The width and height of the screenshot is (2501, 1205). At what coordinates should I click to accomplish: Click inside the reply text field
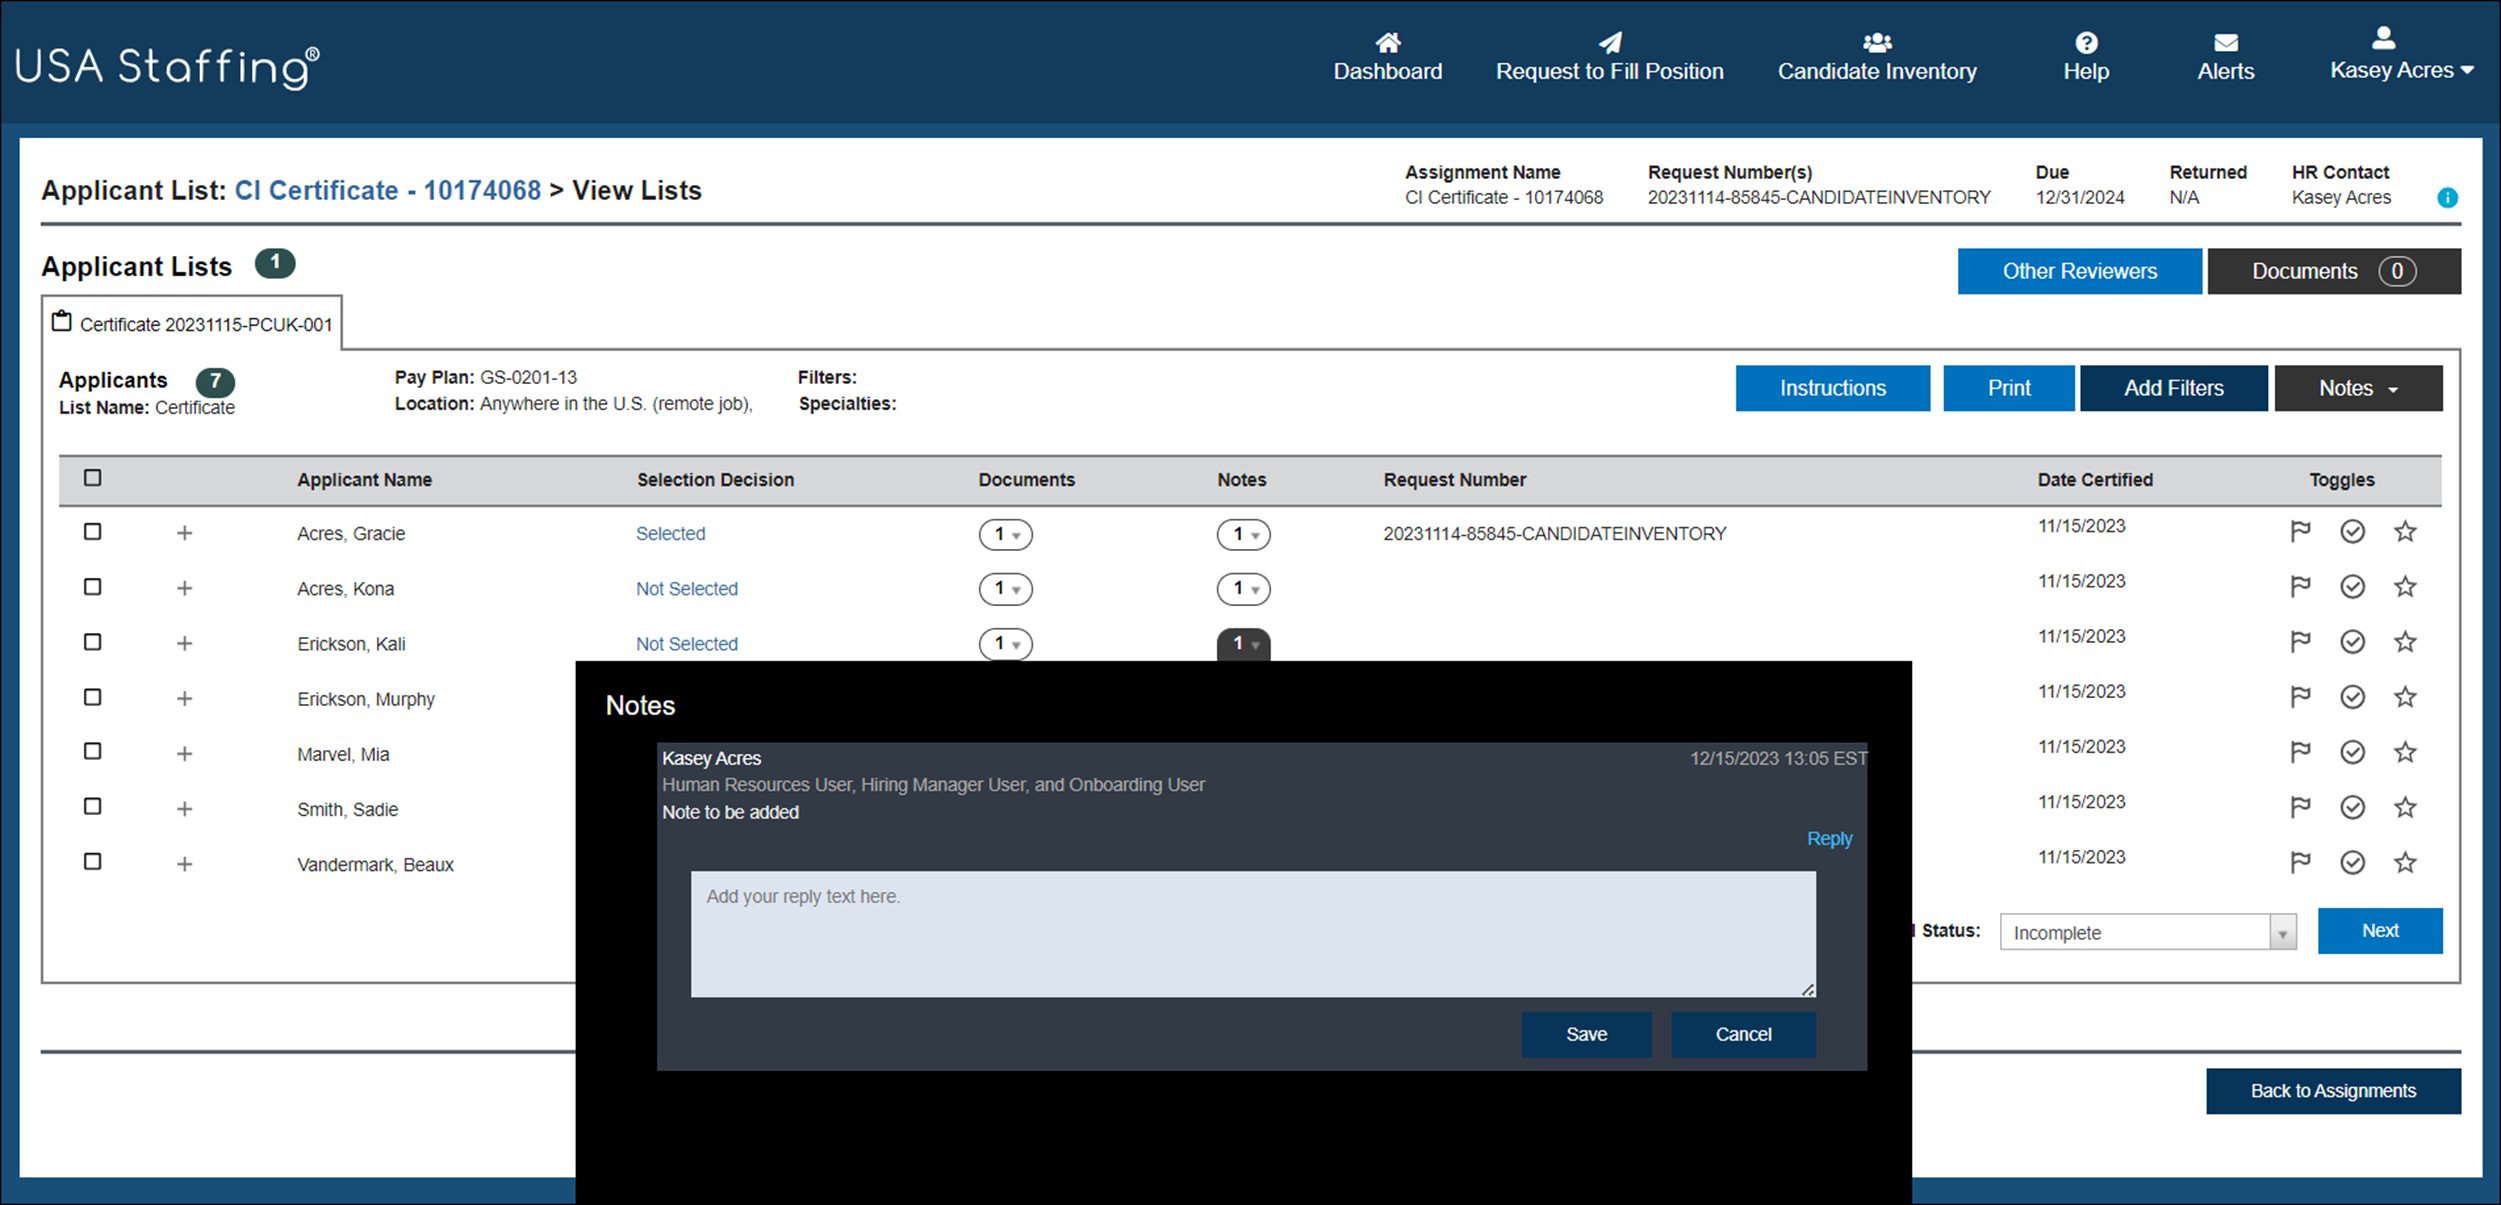pyautogui.click(x=1250, y=933)
